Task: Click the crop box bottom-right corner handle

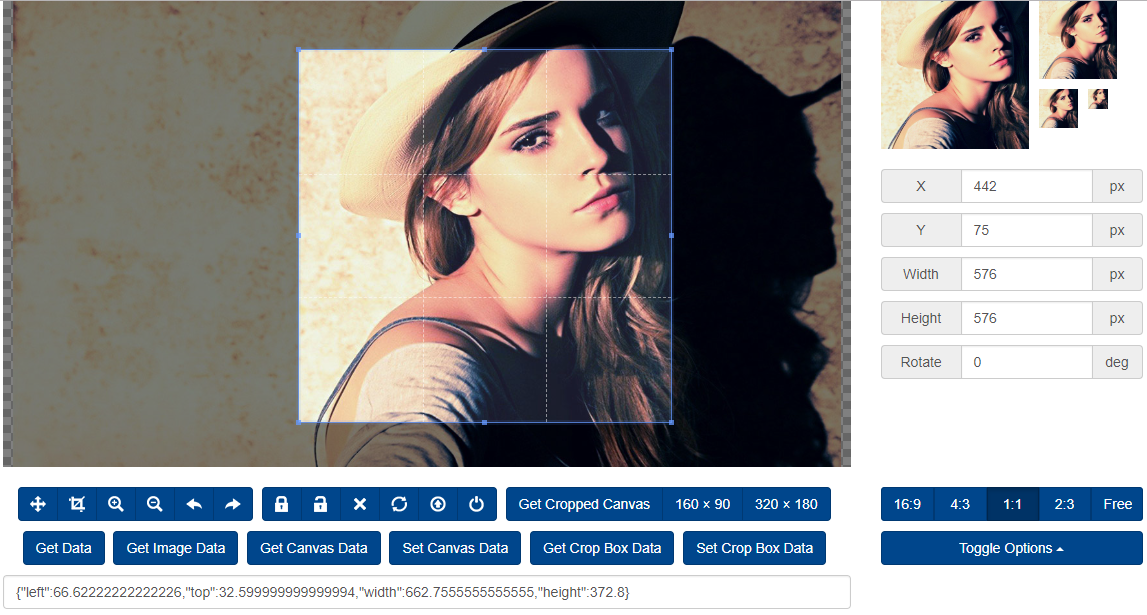Action: pyautogui.click(x=672, y=422)
